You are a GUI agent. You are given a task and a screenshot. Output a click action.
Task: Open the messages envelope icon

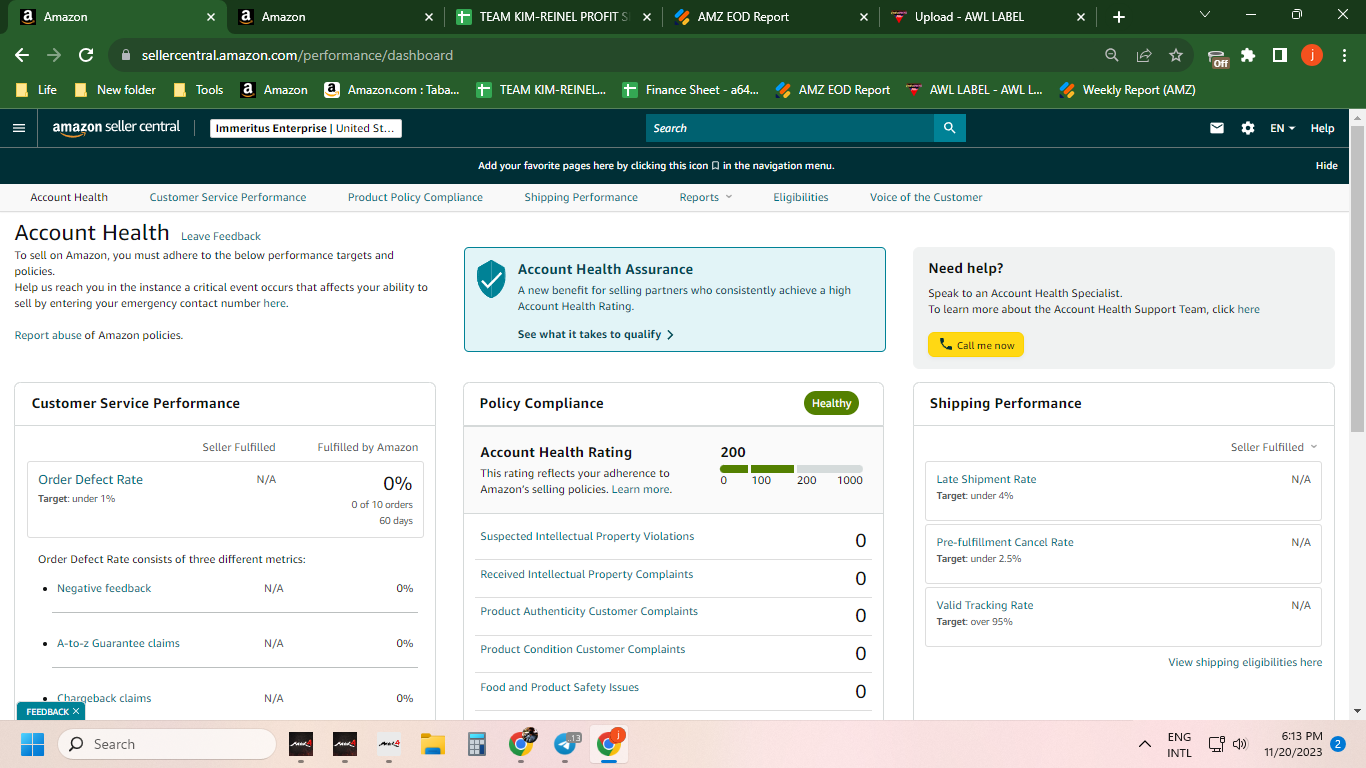tap(1217, 128)
